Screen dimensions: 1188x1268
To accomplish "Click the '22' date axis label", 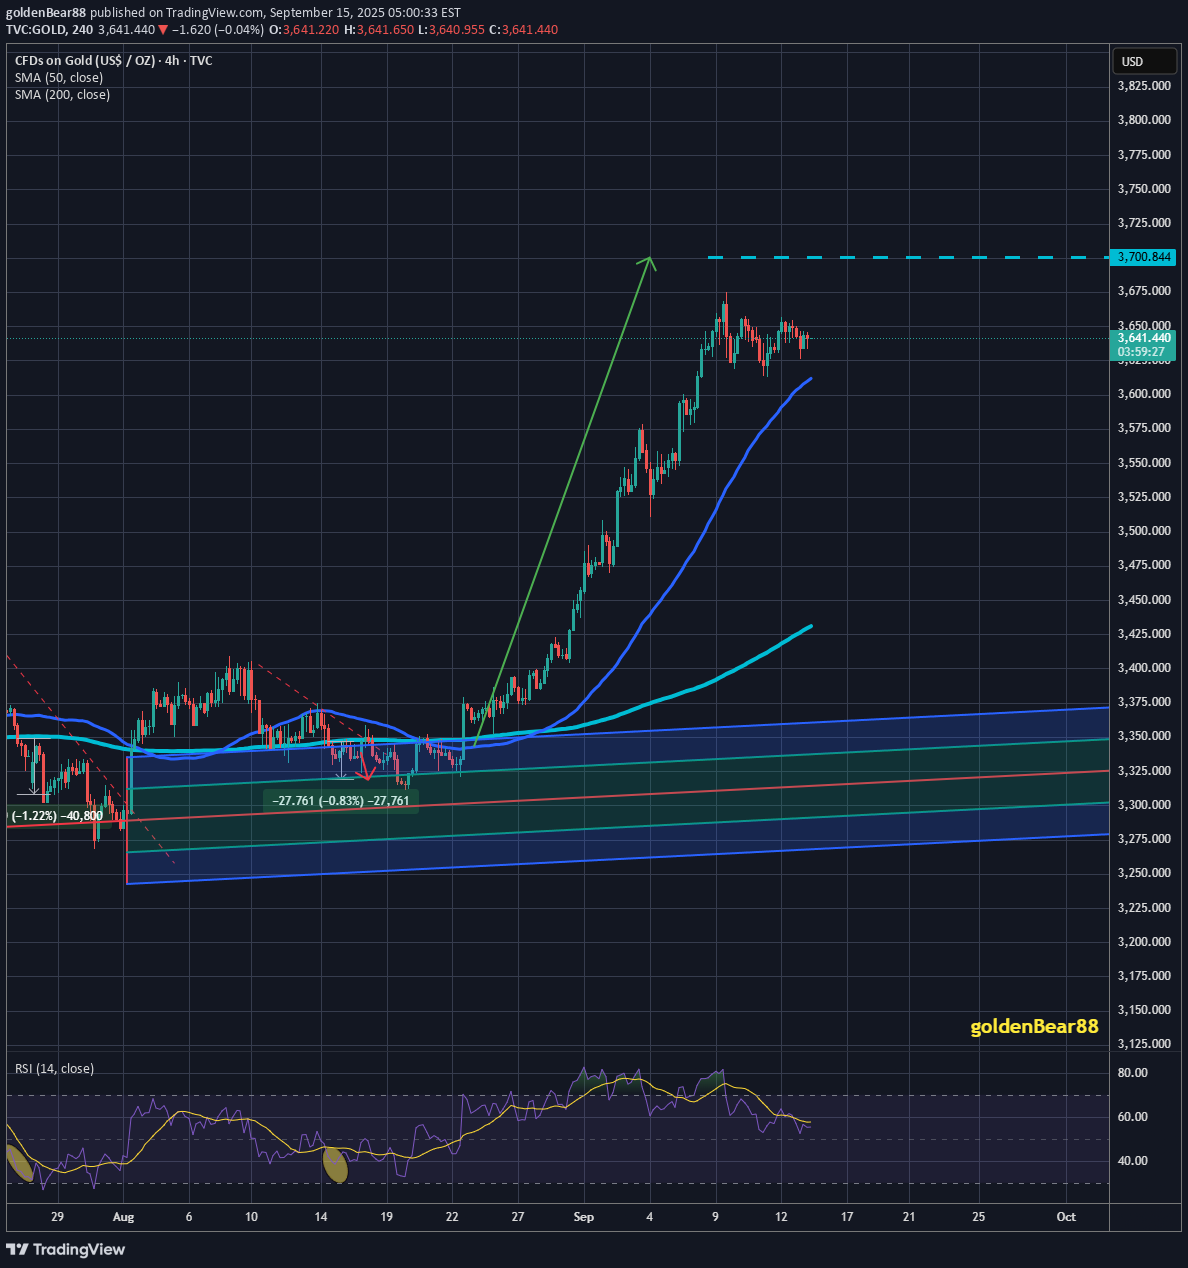I will pyautogui.click(x=452, y=1217).
